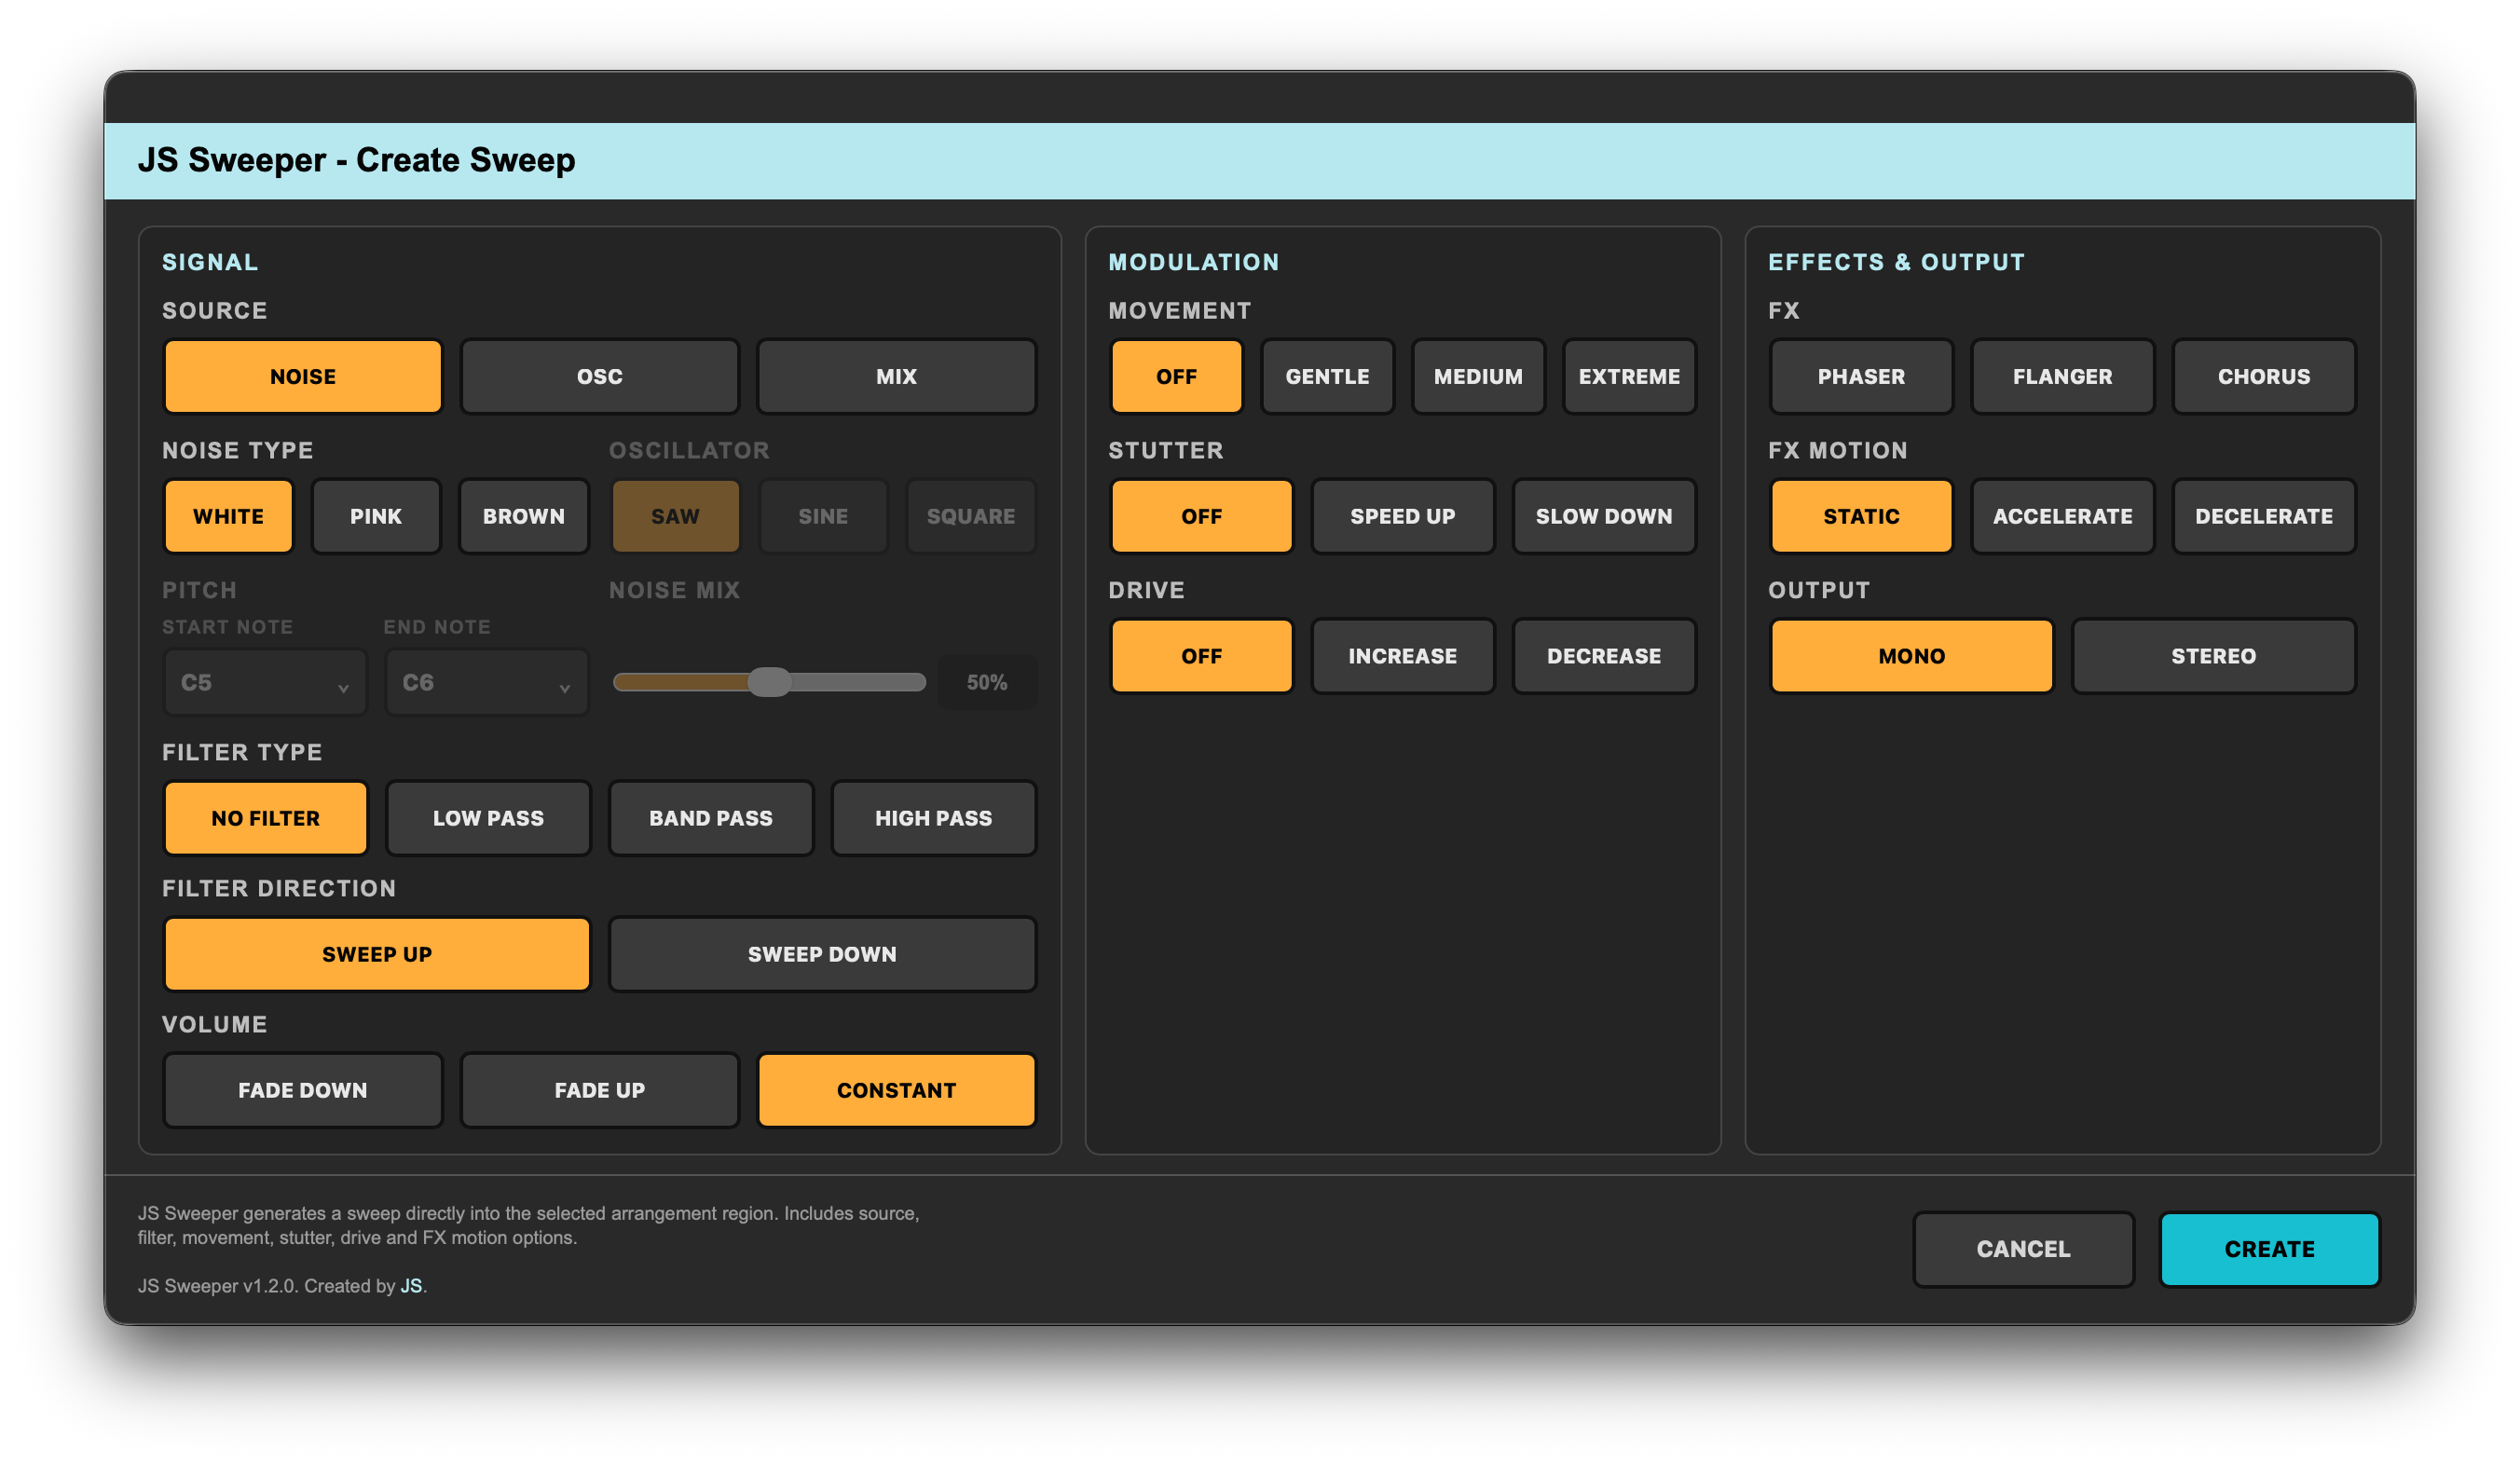This screenshot has width=2520, height=1463.
Task: Set Movement to GENTLE
Action: click(1327, 376)
